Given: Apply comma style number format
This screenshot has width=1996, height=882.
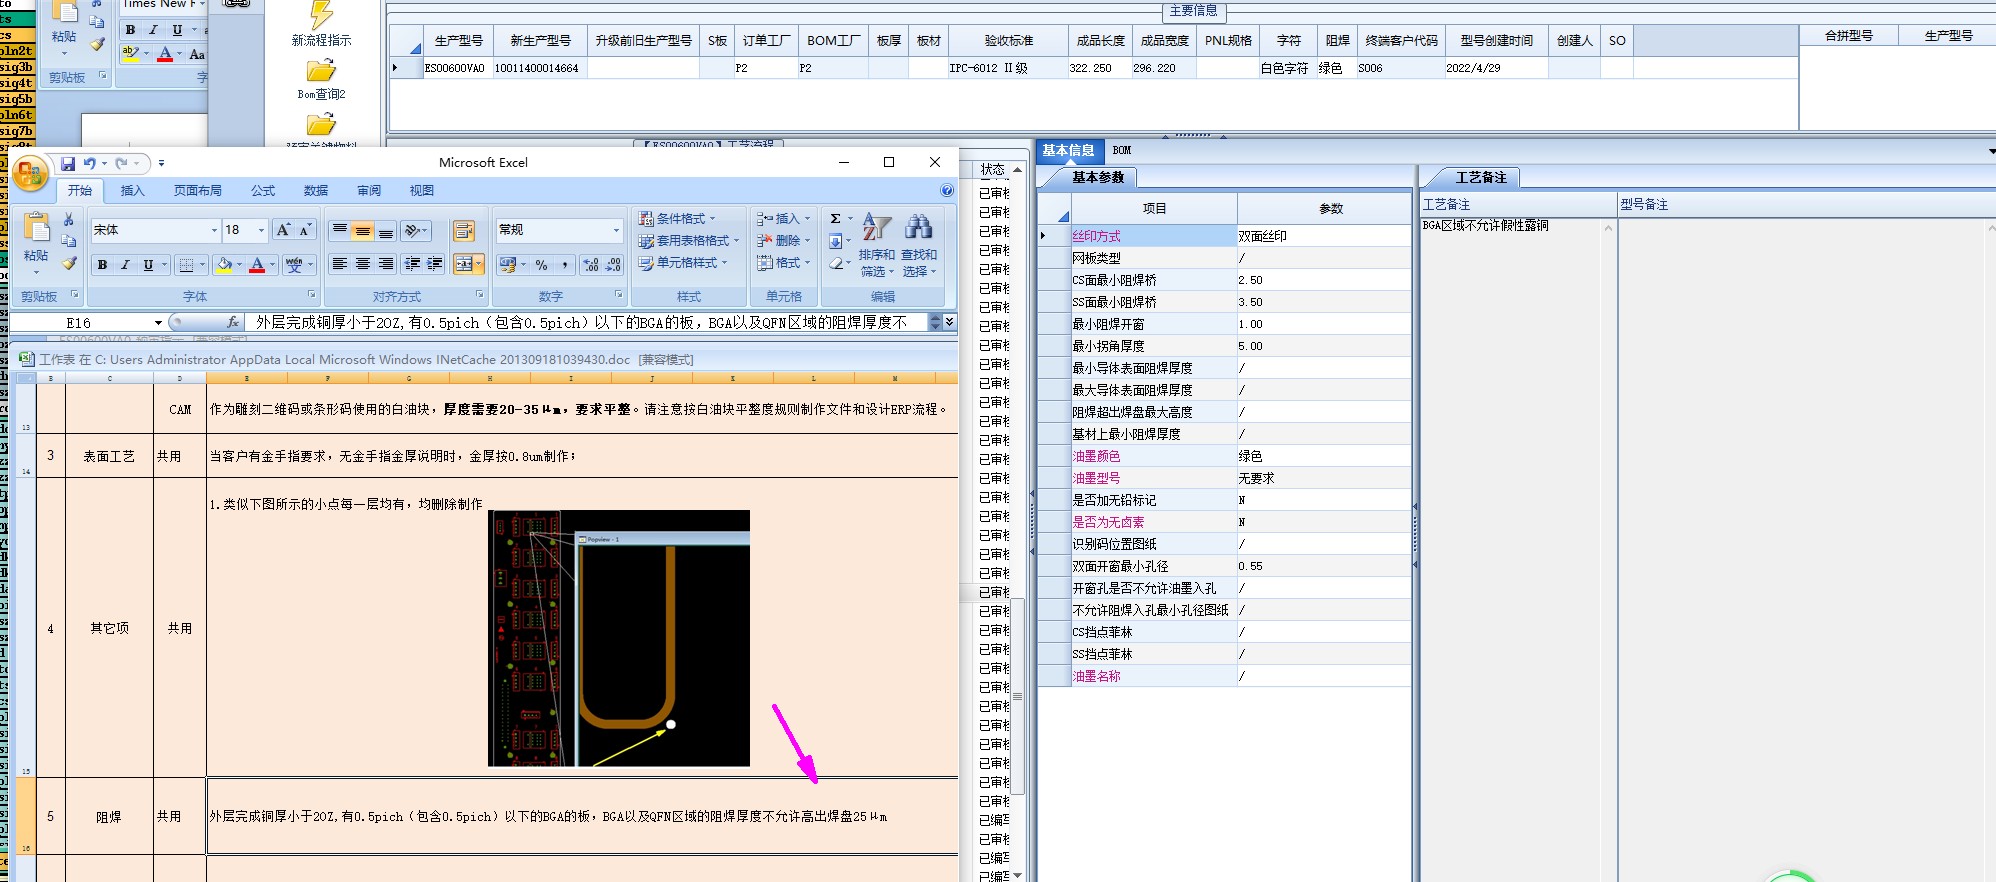Looking at the screenshot, I should pos(565,265).
